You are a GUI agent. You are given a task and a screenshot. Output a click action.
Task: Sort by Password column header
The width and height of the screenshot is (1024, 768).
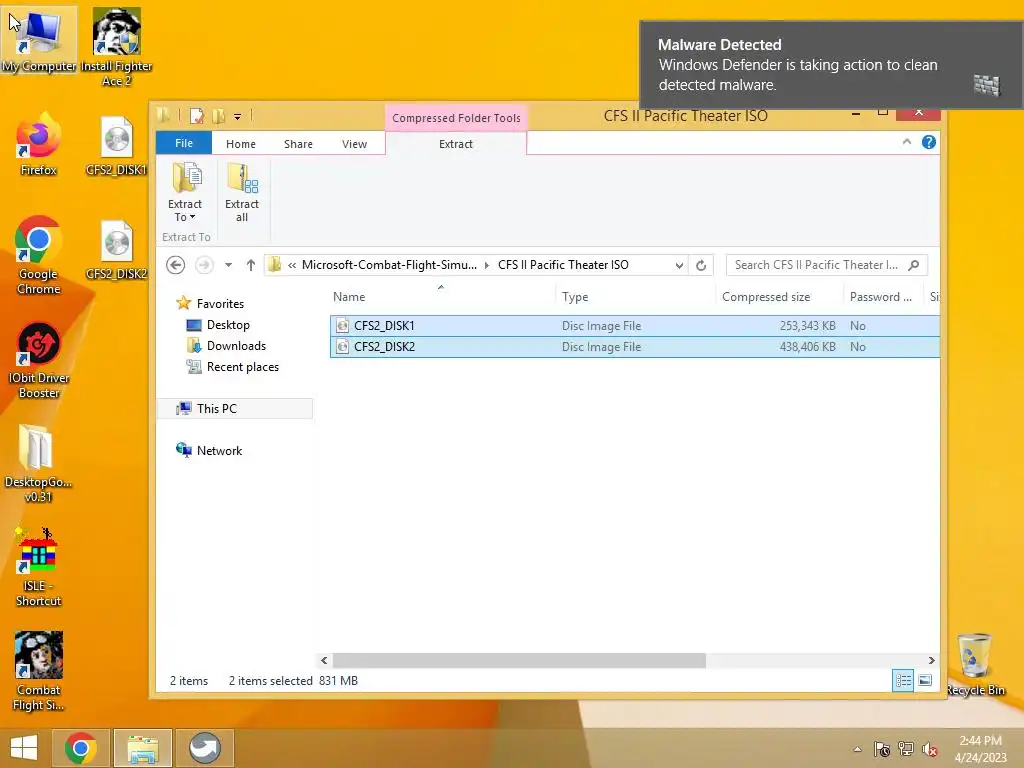pos(882,296)
